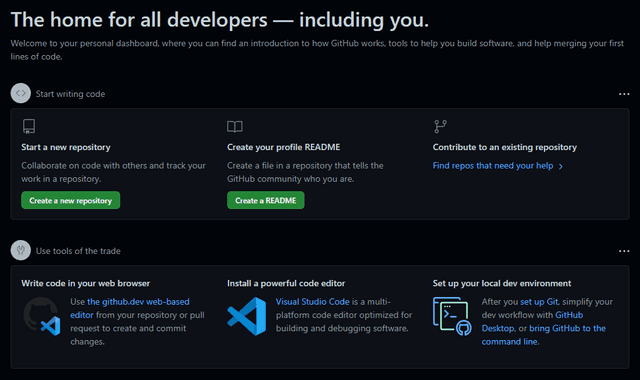Click the large Visual Studio Code logo

pyautogui.click(x=247, y=316)
